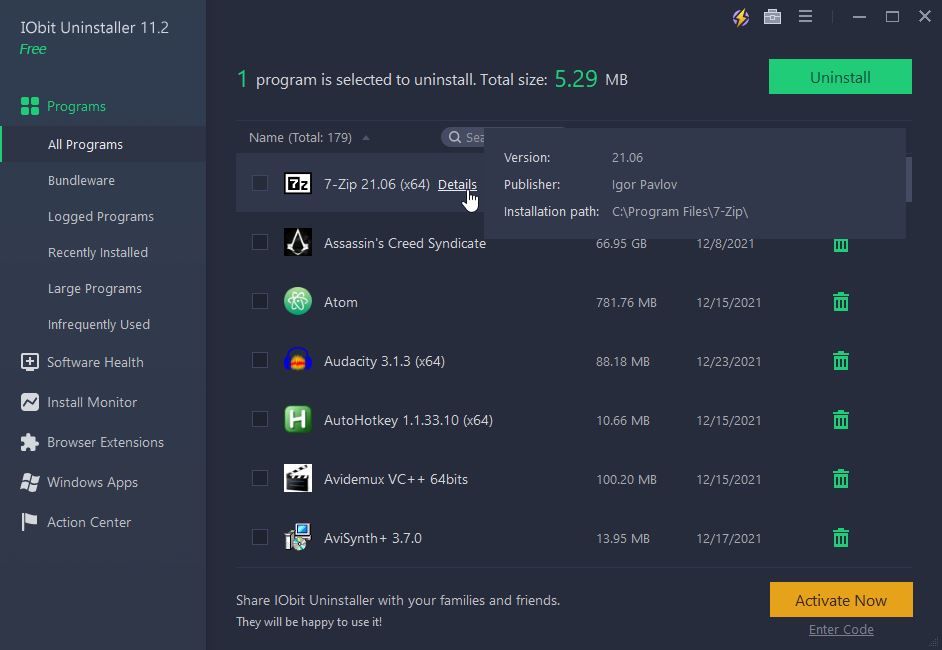Open the Programs section icon in sidebar
The image size is (942, 650).
27,106
